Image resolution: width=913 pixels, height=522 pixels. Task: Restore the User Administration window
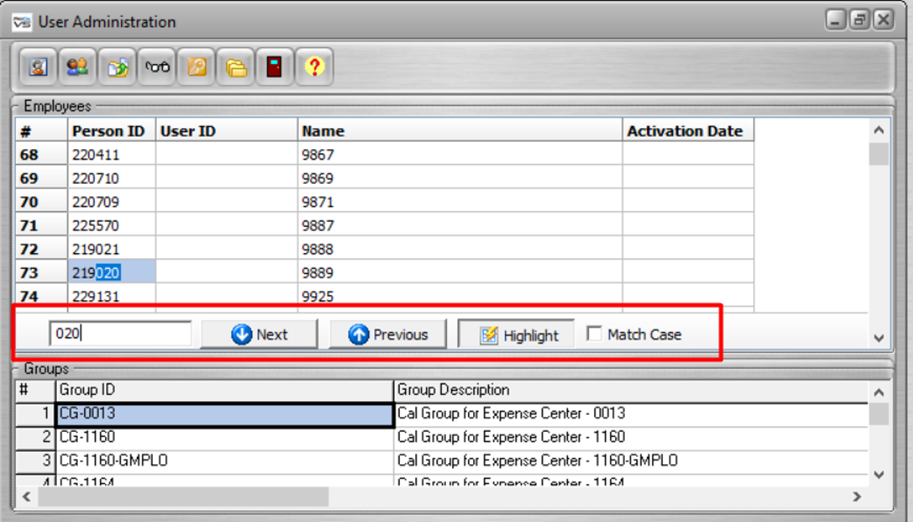coord(859,20)
